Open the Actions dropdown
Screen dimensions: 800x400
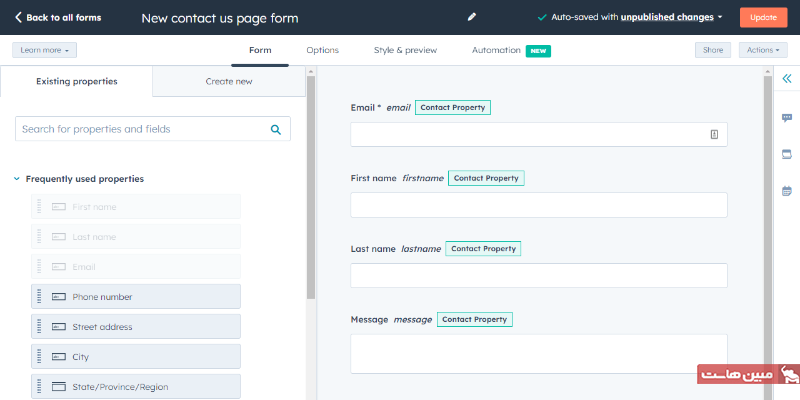(x=763, y=50)
